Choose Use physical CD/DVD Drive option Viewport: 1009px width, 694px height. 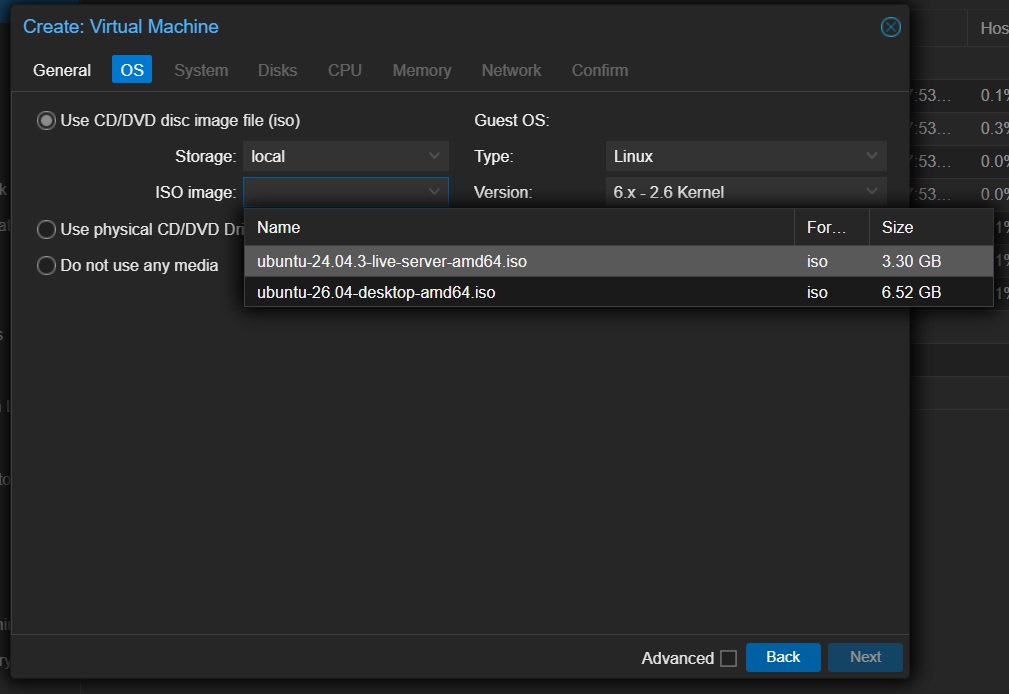pyautogui.click(x=46, y=229)
